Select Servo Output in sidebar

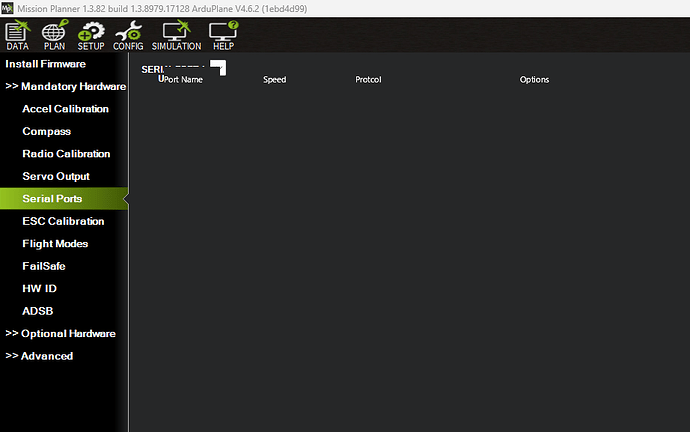[56, 176]
